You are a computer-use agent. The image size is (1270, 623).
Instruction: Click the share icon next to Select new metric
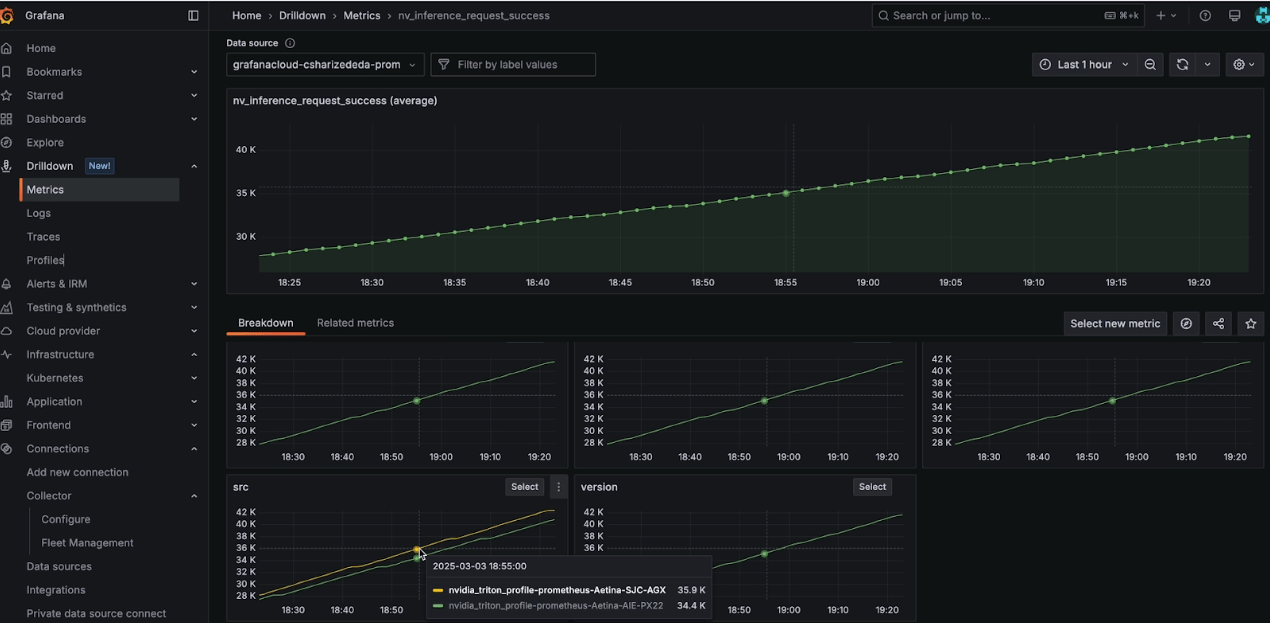pyautogui.click(x=1218, y=323)
